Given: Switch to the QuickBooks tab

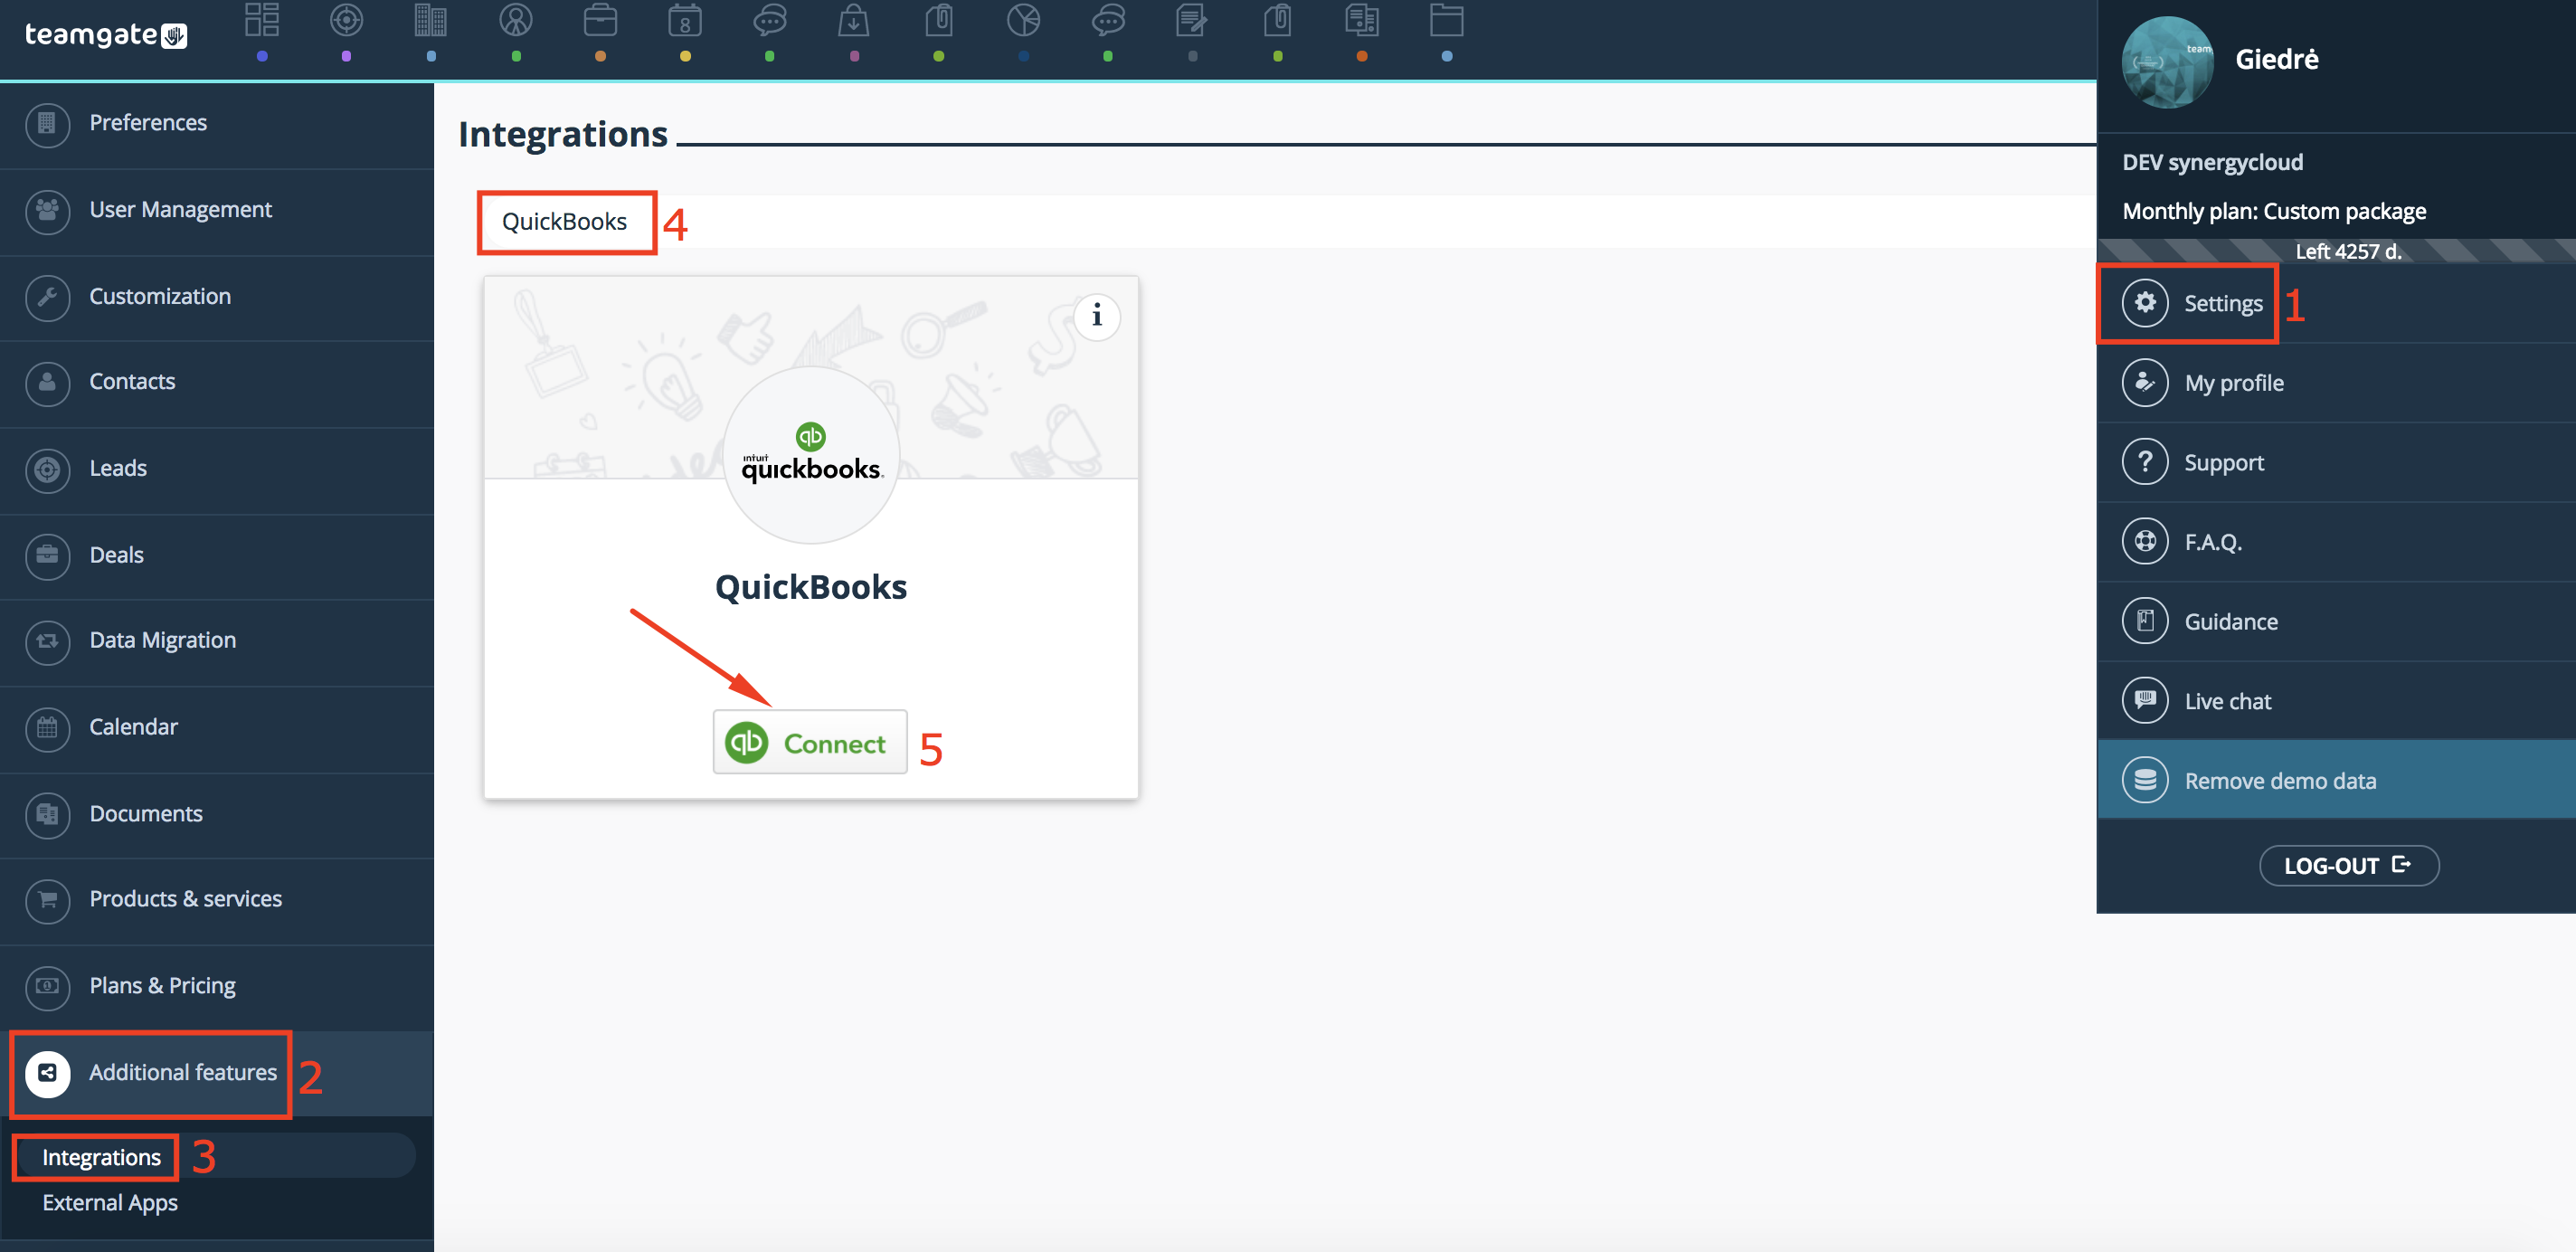Looking at the screenshot, I should (x=565, y=222).
